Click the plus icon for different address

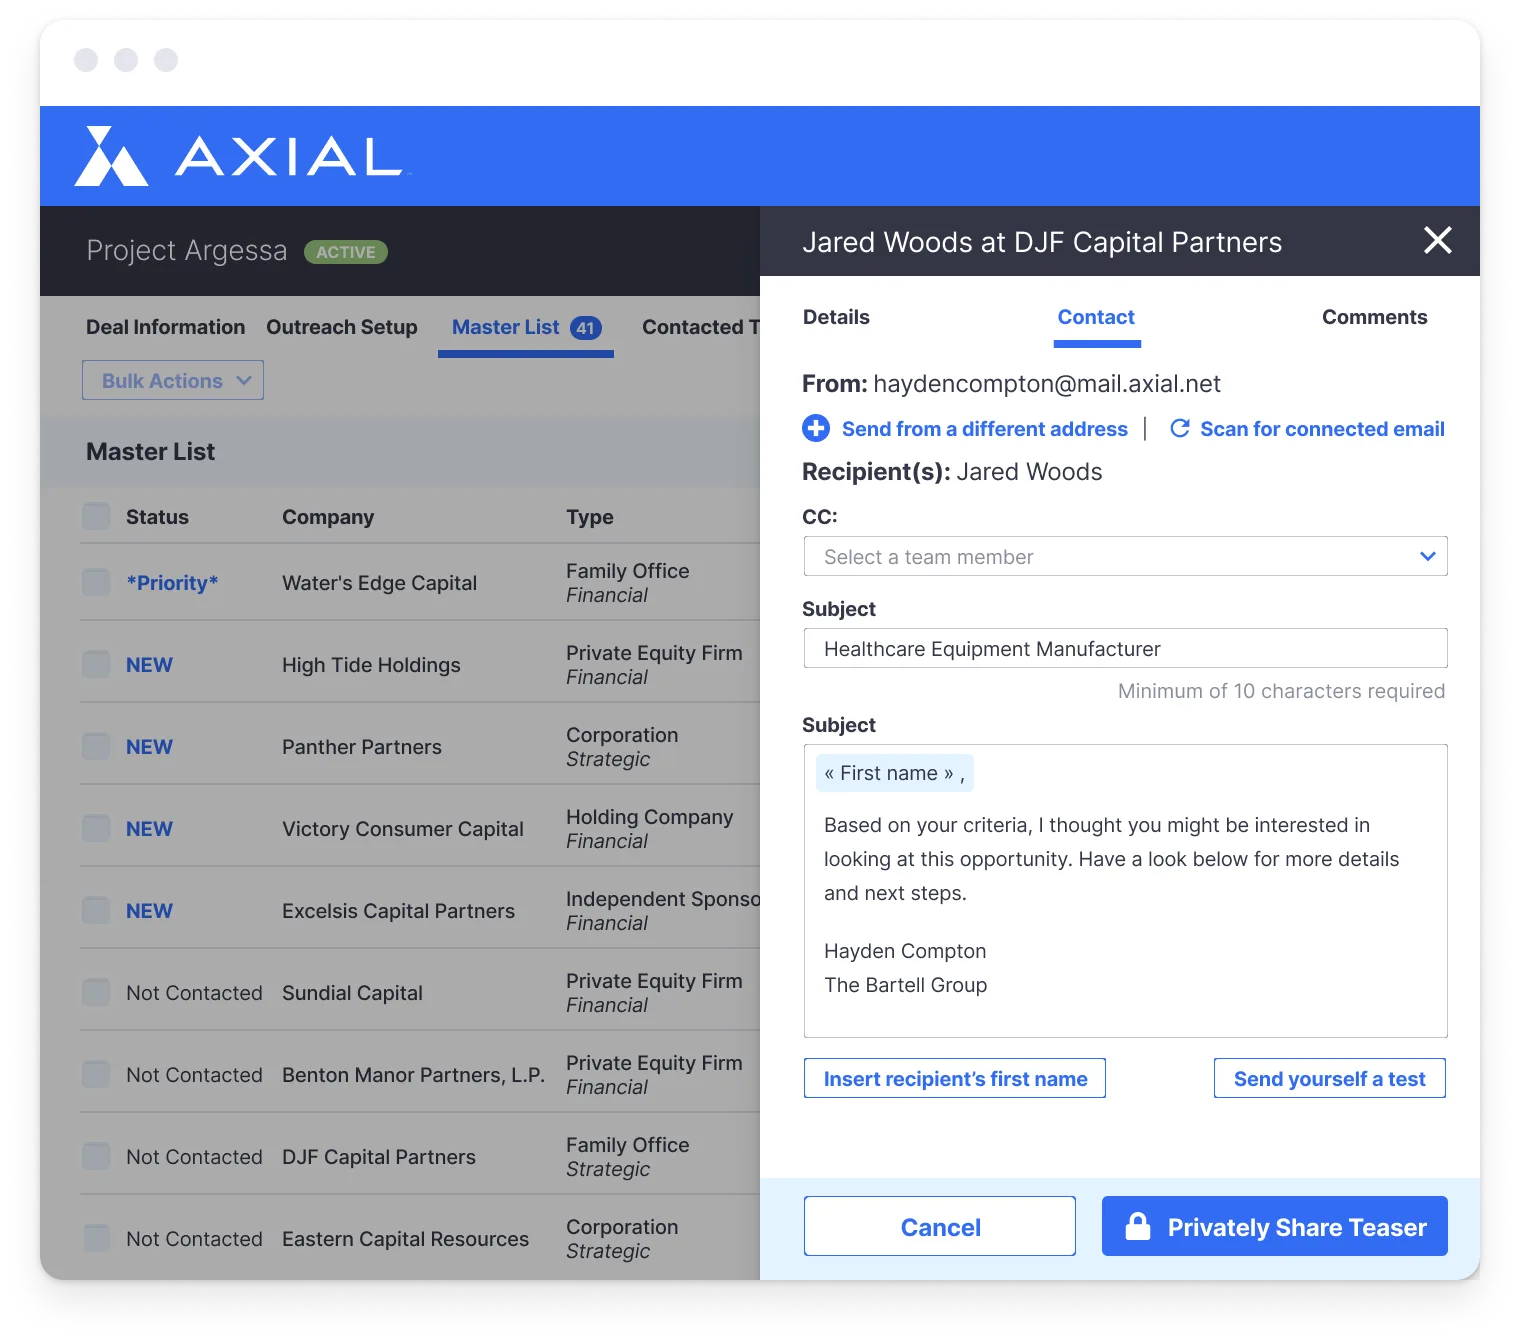[x=816, y=429]
